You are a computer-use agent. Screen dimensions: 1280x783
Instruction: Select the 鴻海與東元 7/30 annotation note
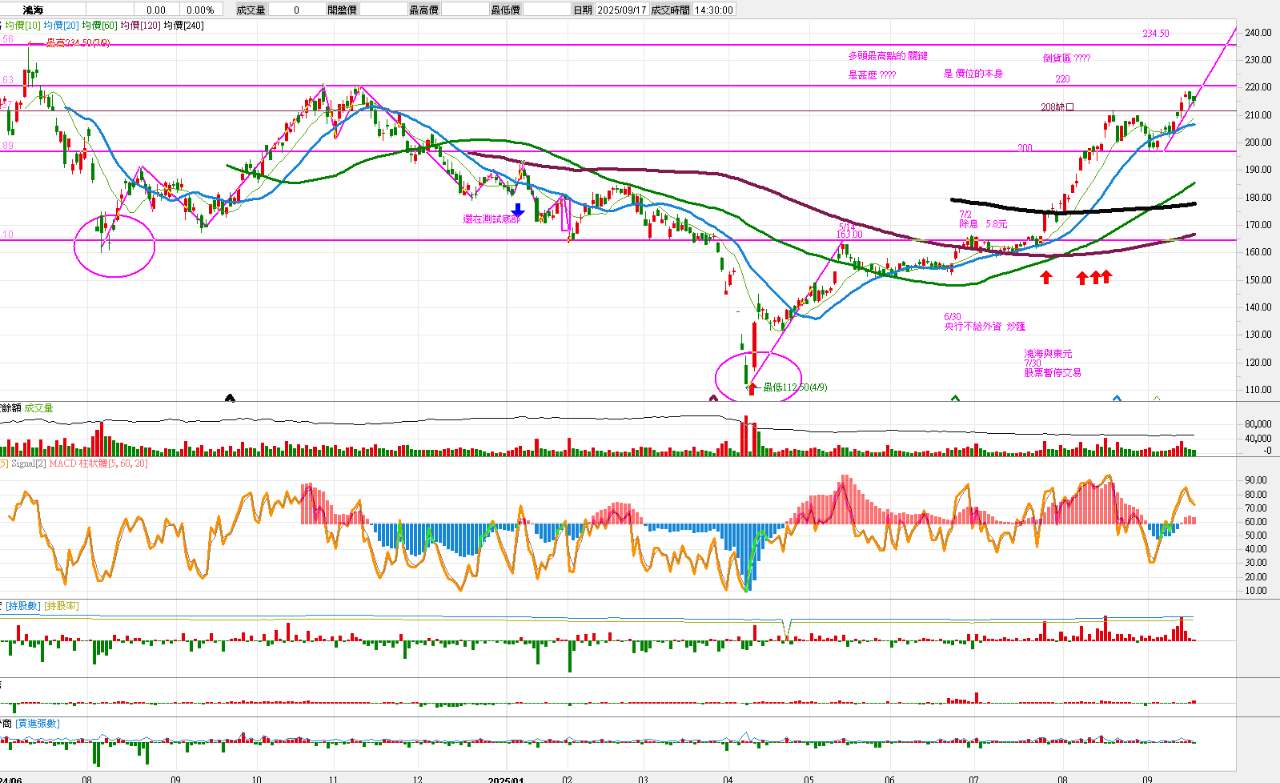1051,363
